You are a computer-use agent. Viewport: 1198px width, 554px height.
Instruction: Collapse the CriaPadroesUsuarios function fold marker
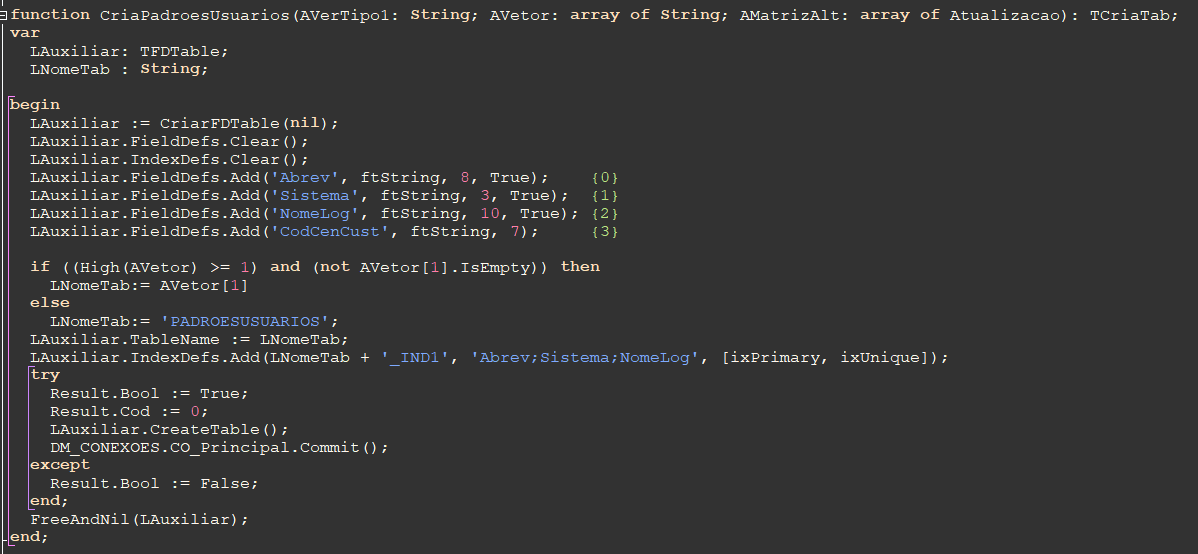tap(5, 15)
